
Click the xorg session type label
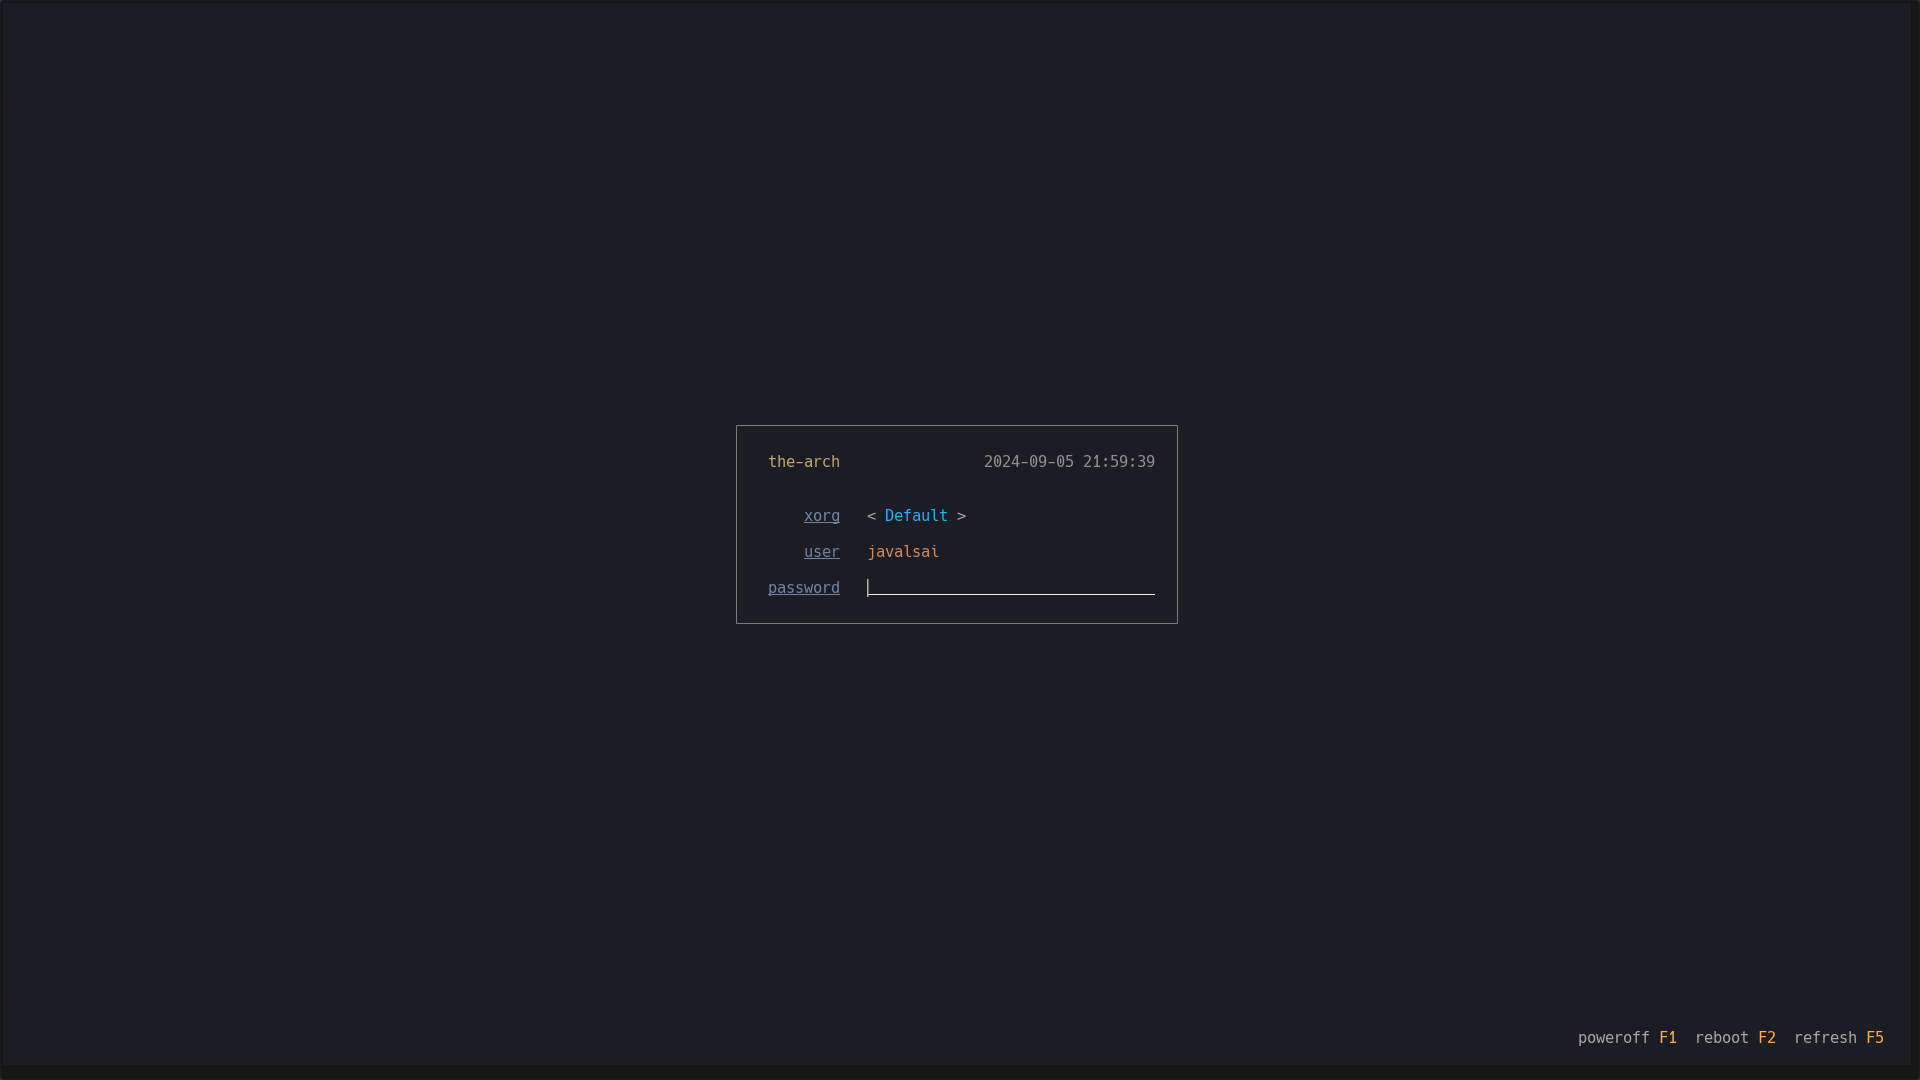coord(822,516)
